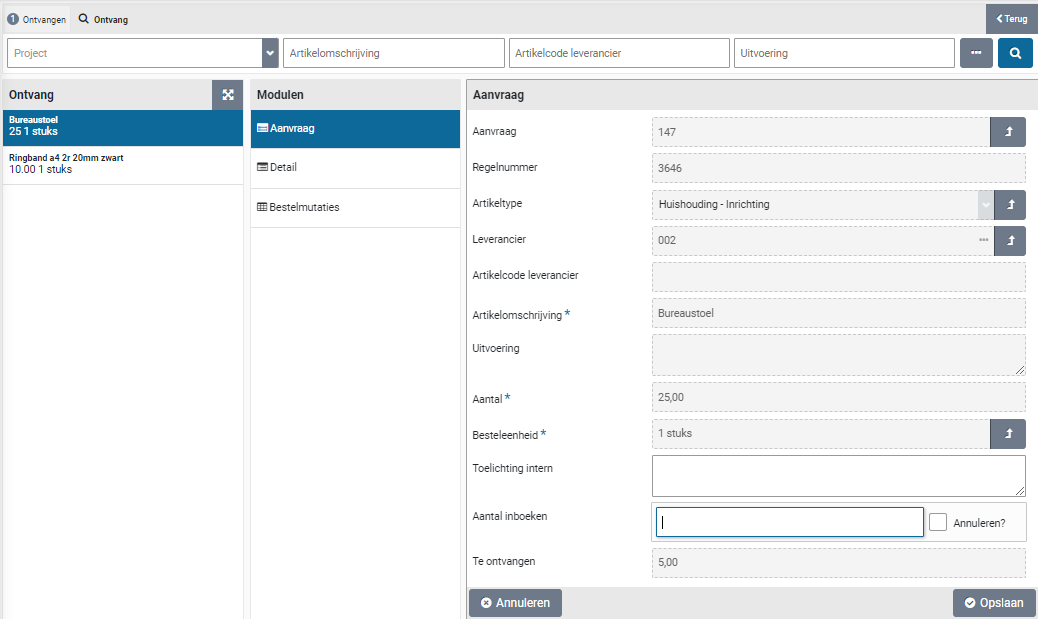Click the Annuleren button at bottom
Viewport: 1038px width, 619px height.
point(515,603)
